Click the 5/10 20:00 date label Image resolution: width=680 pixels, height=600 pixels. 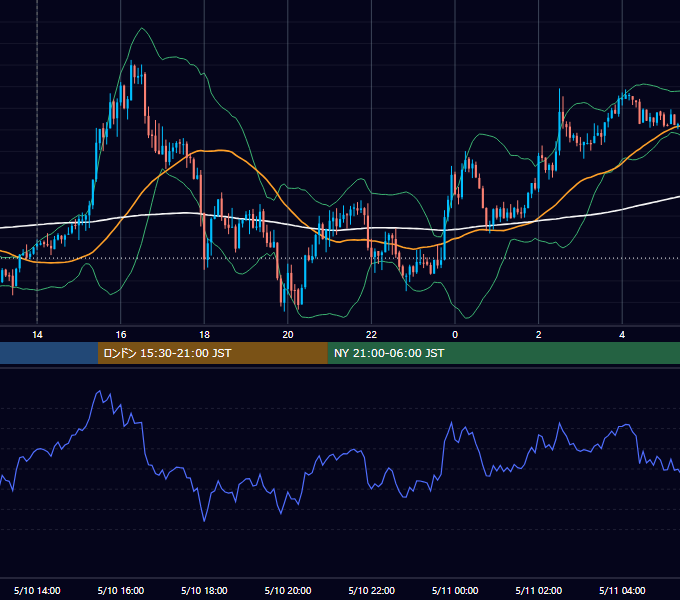pyautogui.click(x=288, y=590)
